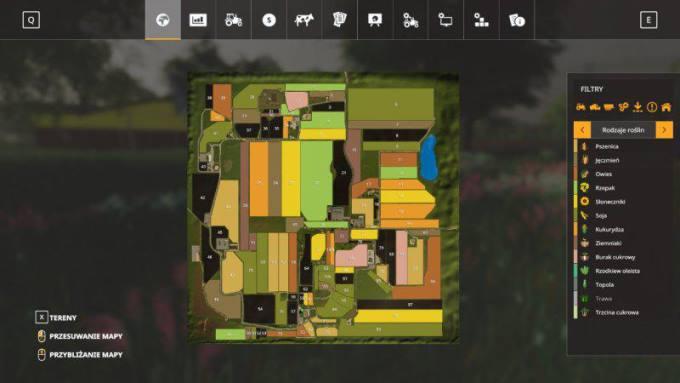This screenshot has width=680, height=383.
Task: Click the oat icon beside Owies
Action: 585,174
